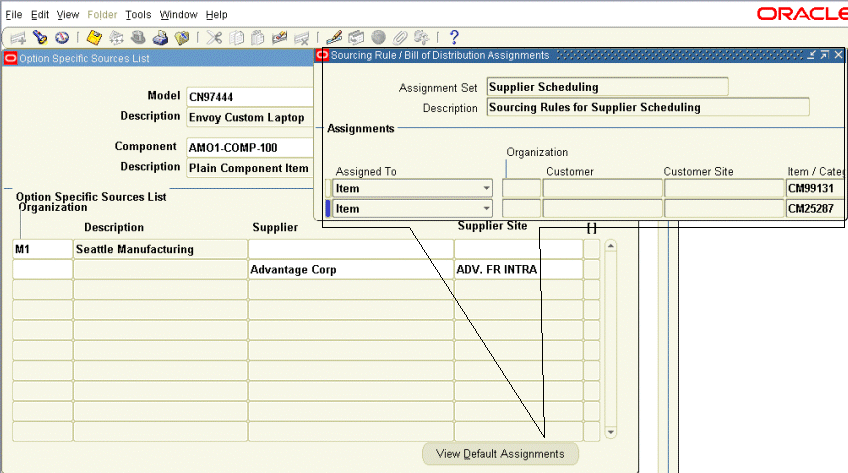
Task: Expand Assigned To dropdown in CM99131 row
Action: point(486,188)
